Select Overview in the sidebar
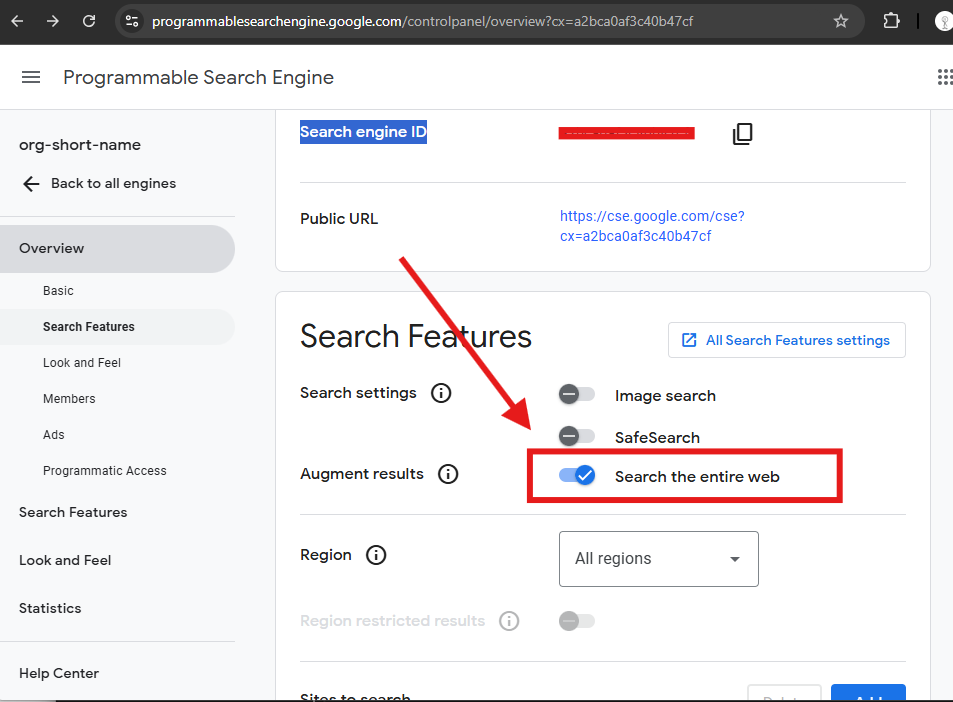This screenshot has width=953, height=702. point(117,249)
